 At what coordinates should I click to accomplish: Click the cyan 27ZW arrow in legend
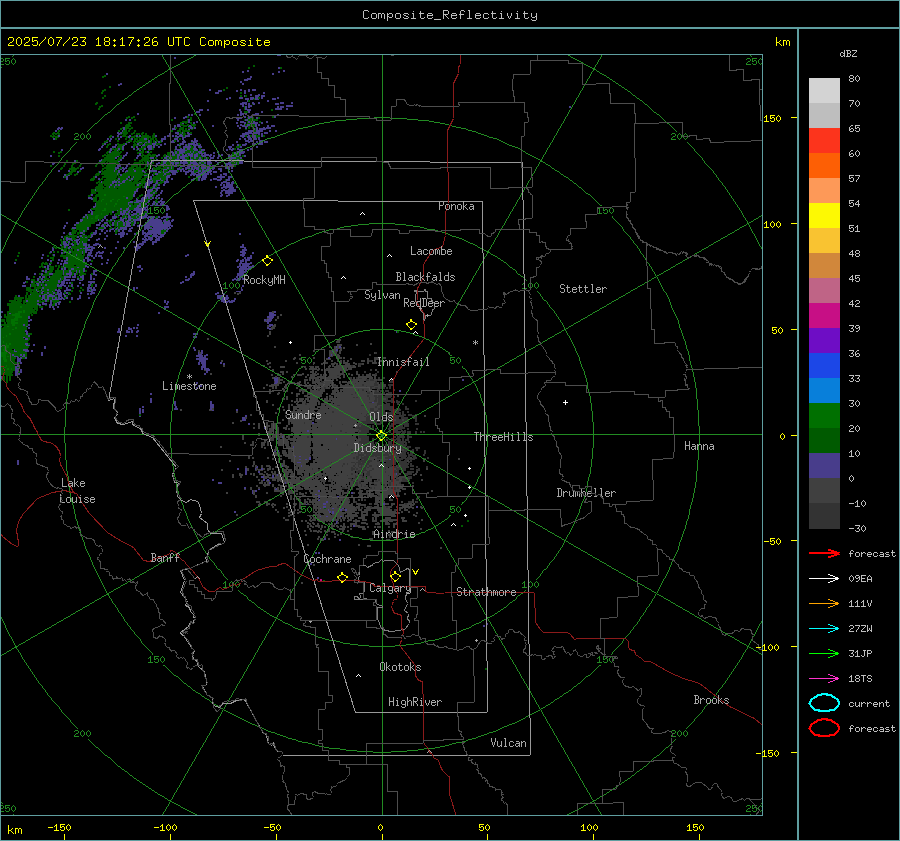[x=824, y=629]
